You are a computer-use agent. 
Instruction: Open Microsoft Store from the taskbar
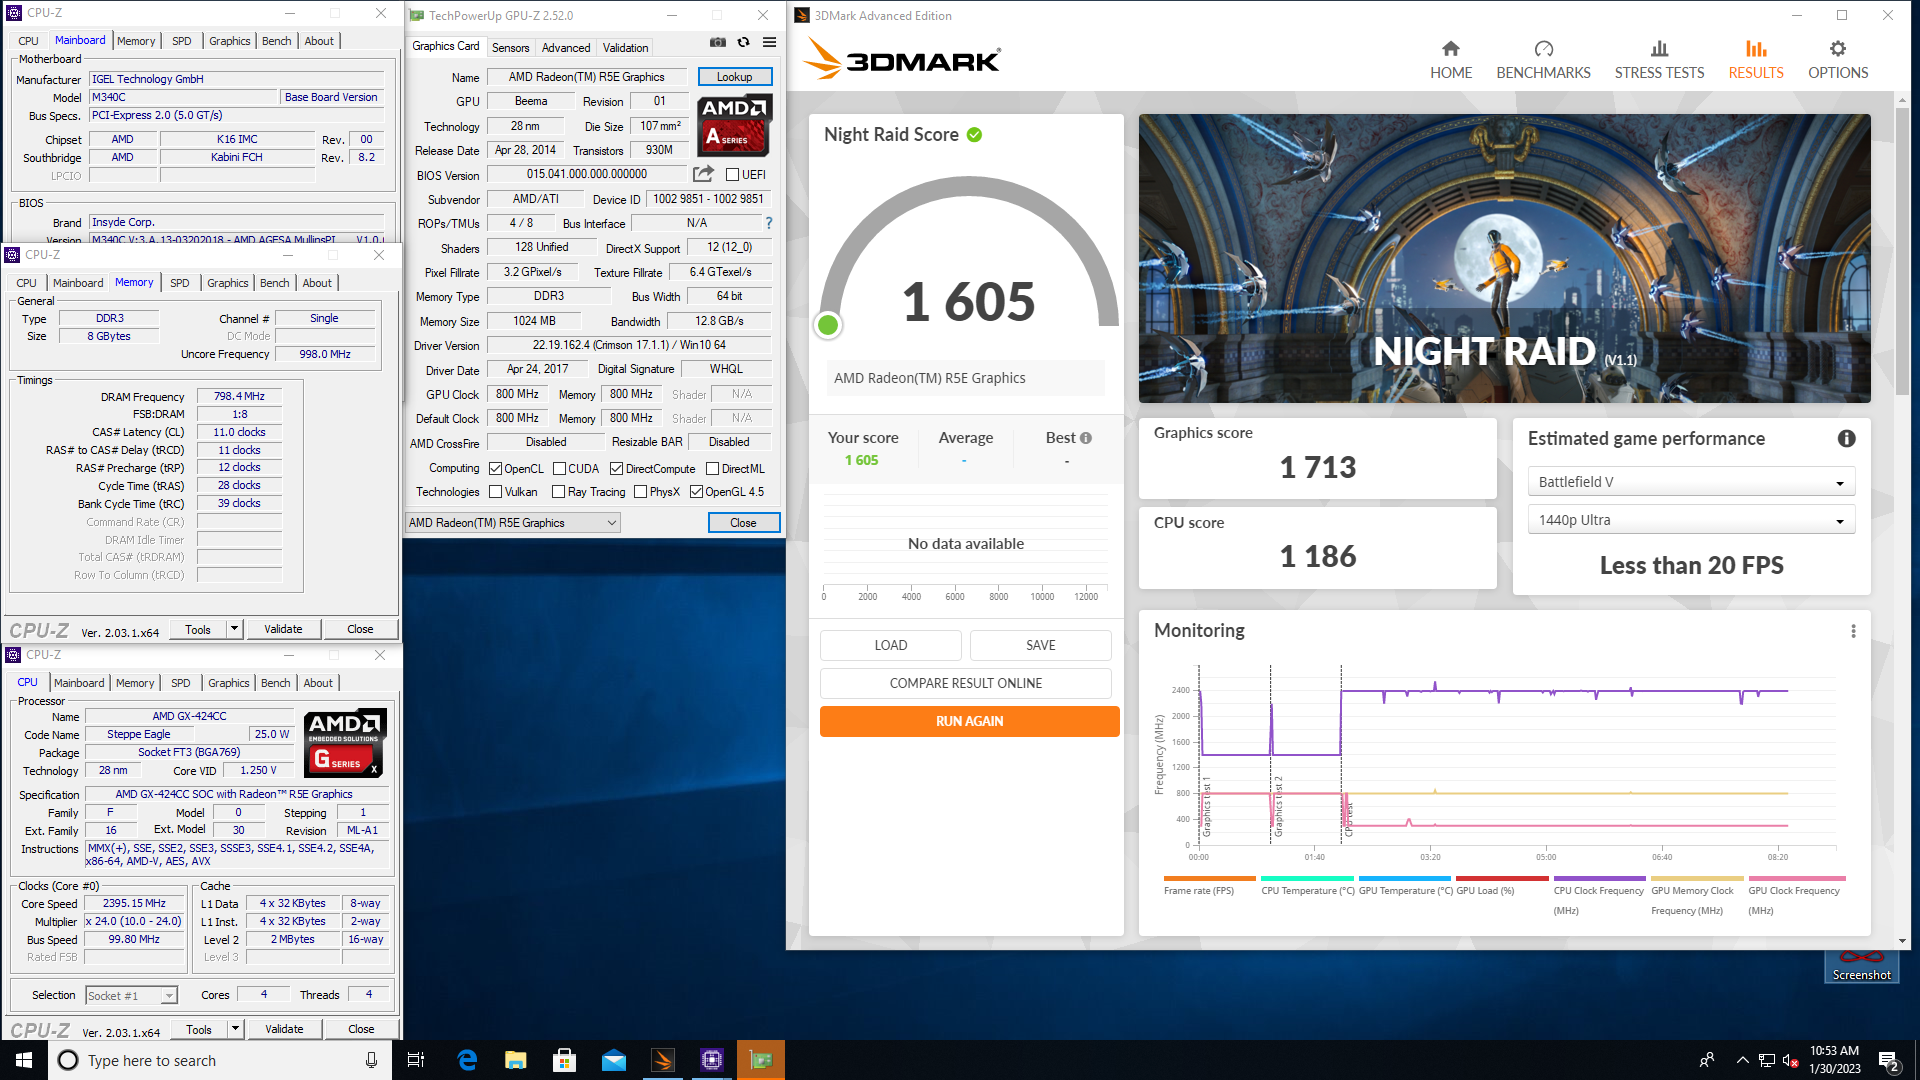[565, 1060]
